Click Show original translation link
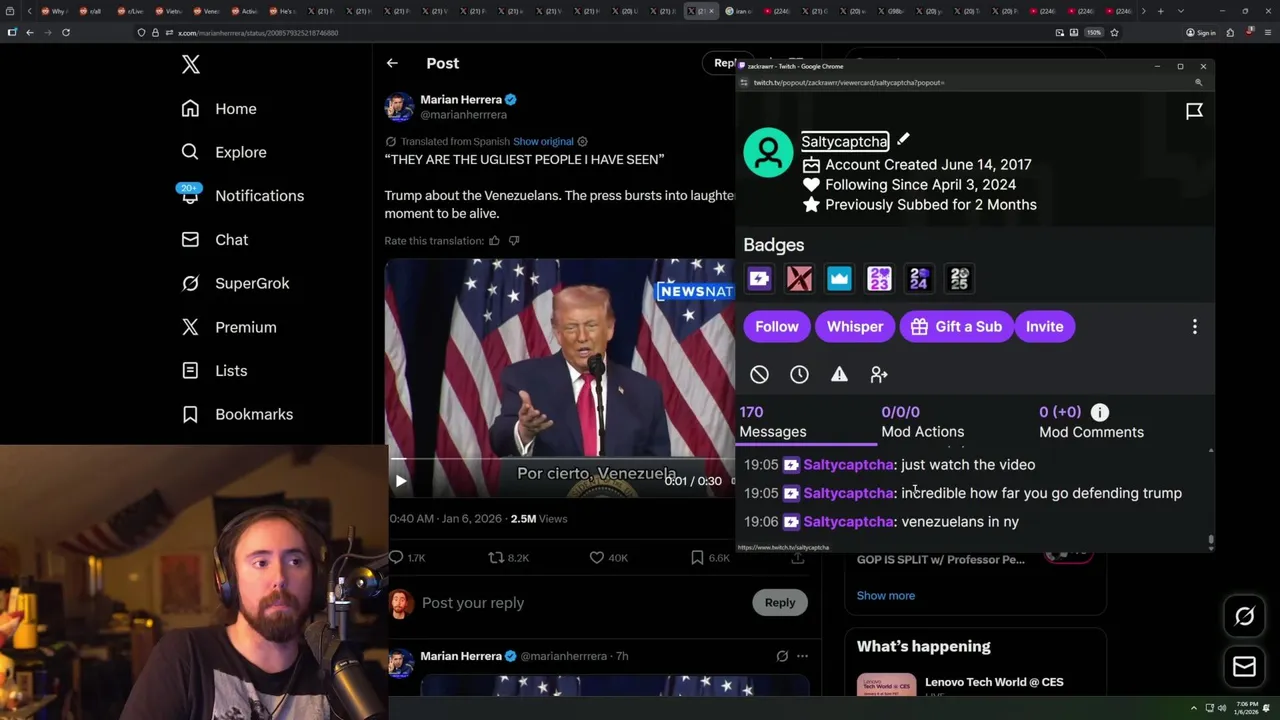Screen dimensions: 1280x720 tap(543, 142)
